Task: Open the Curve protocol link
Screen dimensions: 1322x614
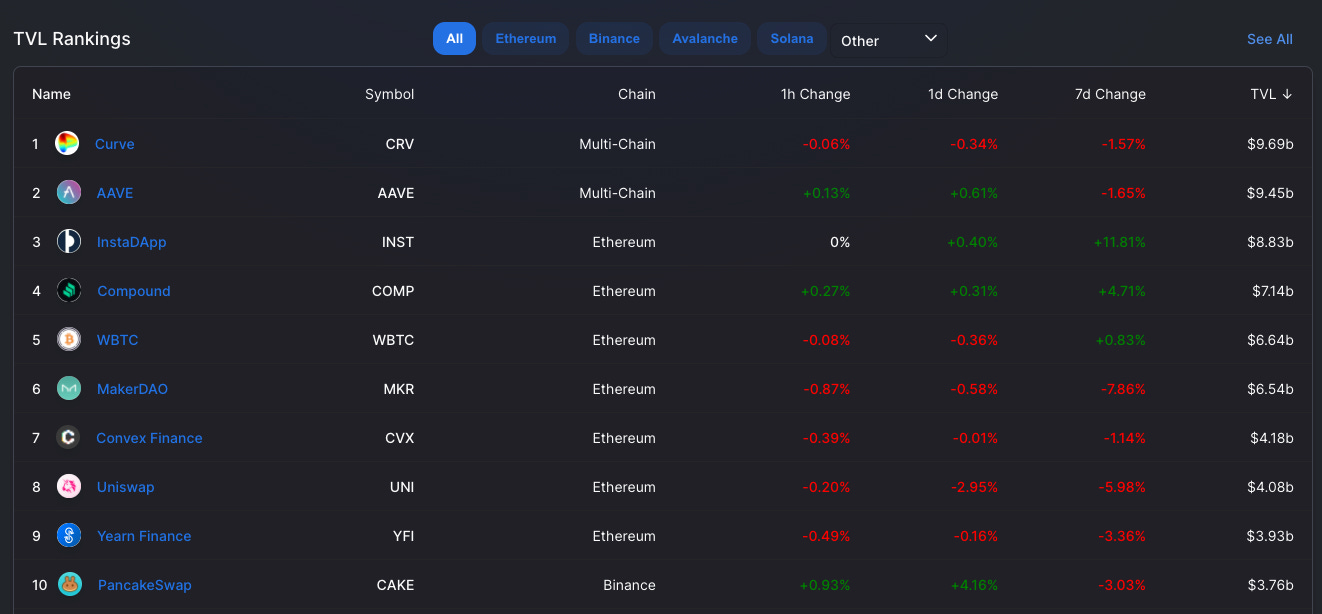Action: pyautogui.click(x=114, y=144)
